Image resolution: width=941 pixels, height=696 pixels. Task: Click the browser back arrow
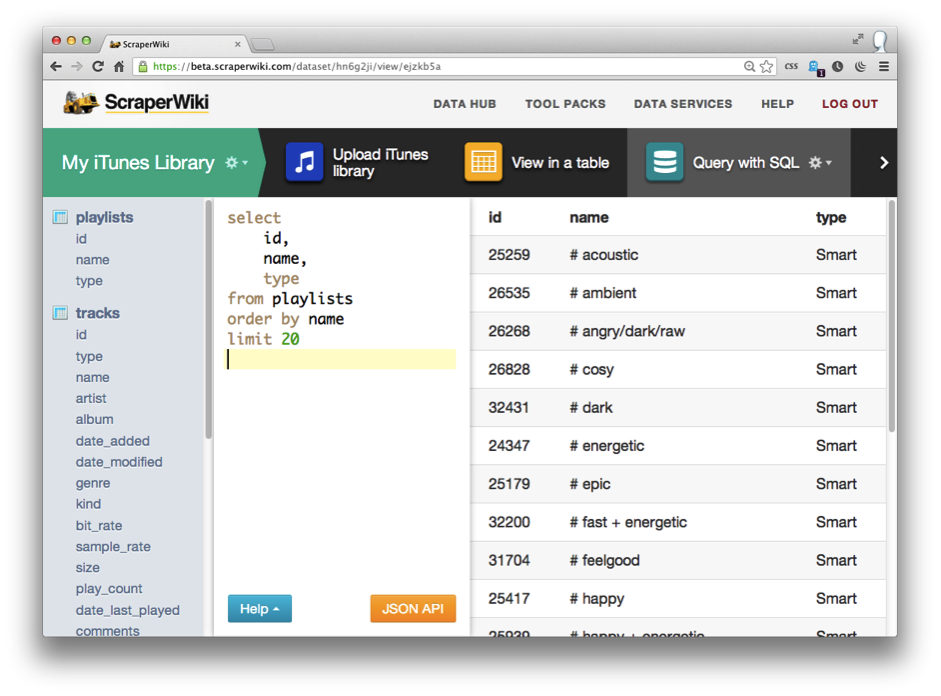(56, 67)
